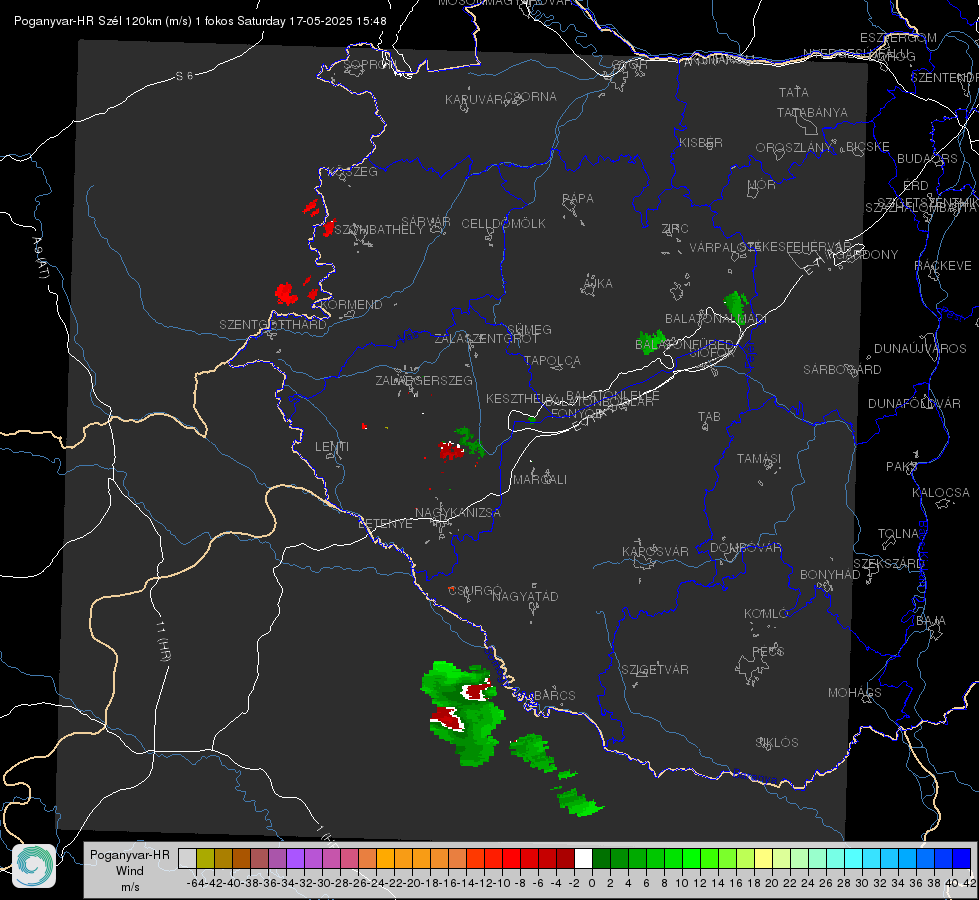The image size is (979, 900).
Task: Click the KÖRMEND town label
Action: coord(352,305)
